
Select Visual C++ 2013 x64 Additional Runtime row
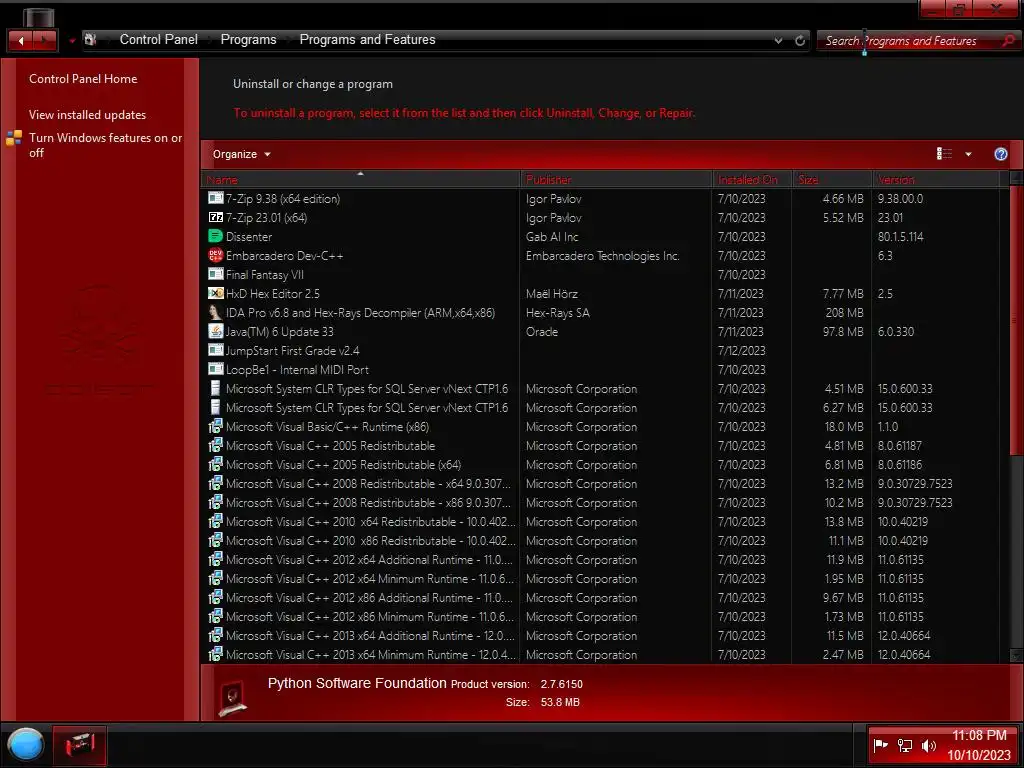pos(605,635)
